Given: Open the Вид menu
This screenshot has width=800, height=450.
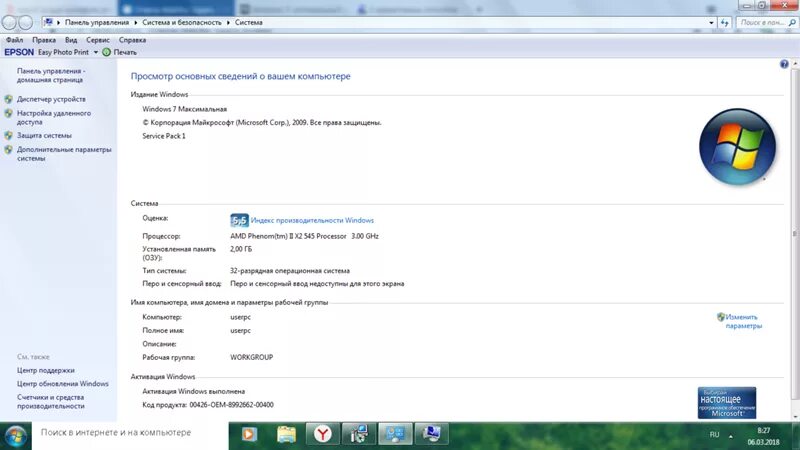Looking at the screenshot, I should click(71, 40).
